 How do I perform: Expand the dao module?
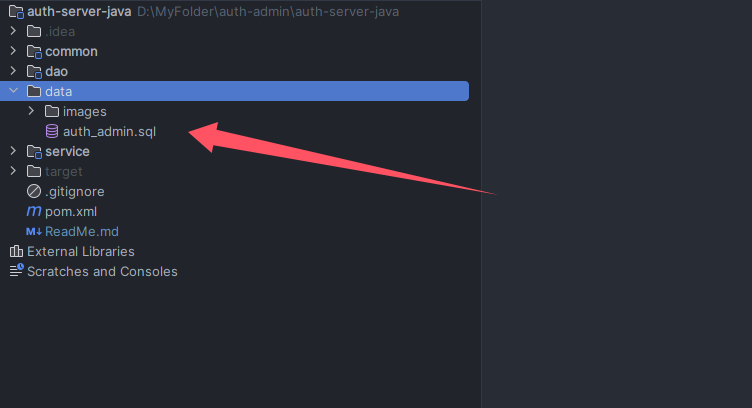pos(13,71)
